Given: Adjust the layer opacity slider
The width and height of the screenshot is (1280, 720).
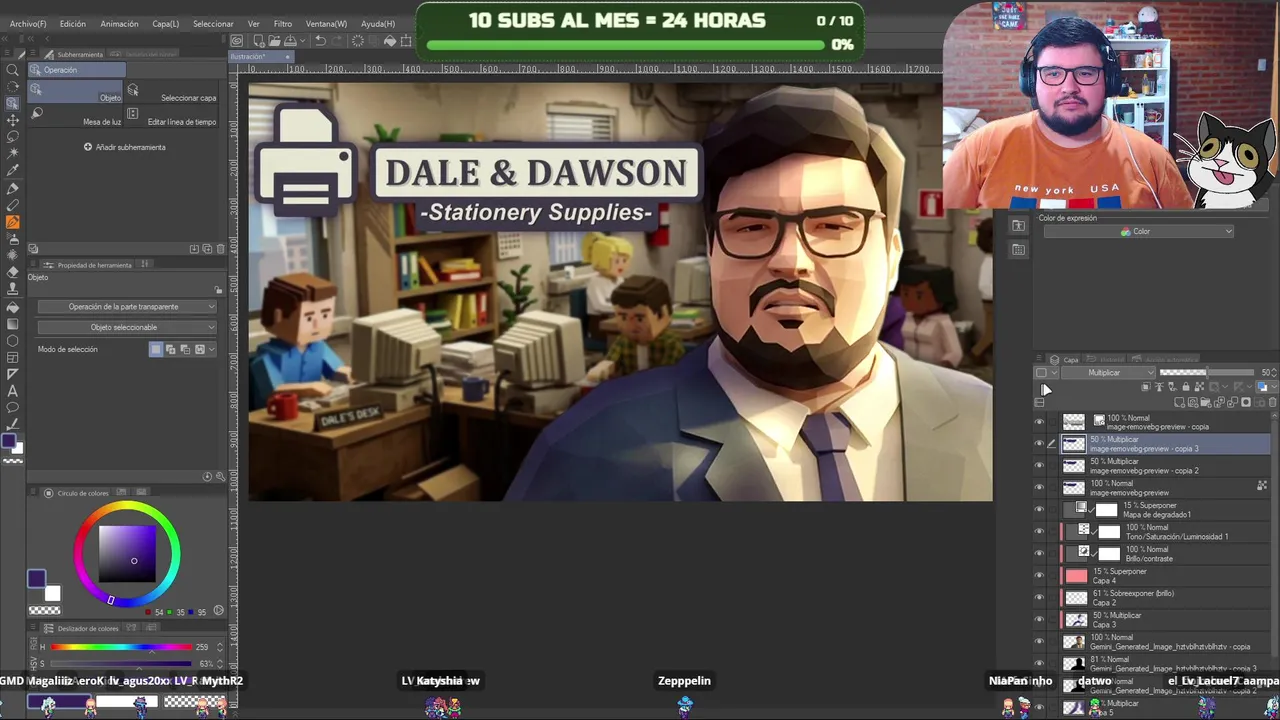Looking at the screenshot, I should tap(1206, 373).
